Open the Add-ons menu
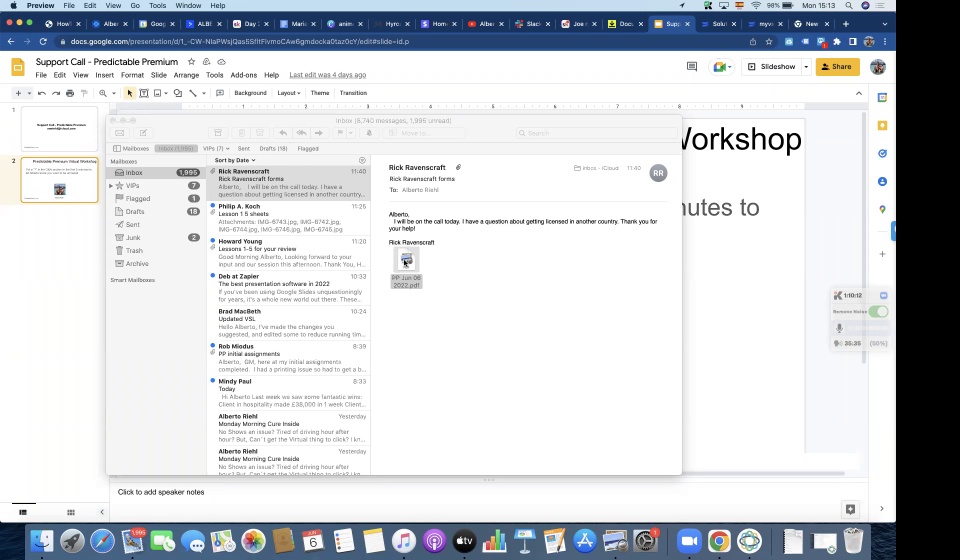The image size is (960, 560). (x=244, y=75)
